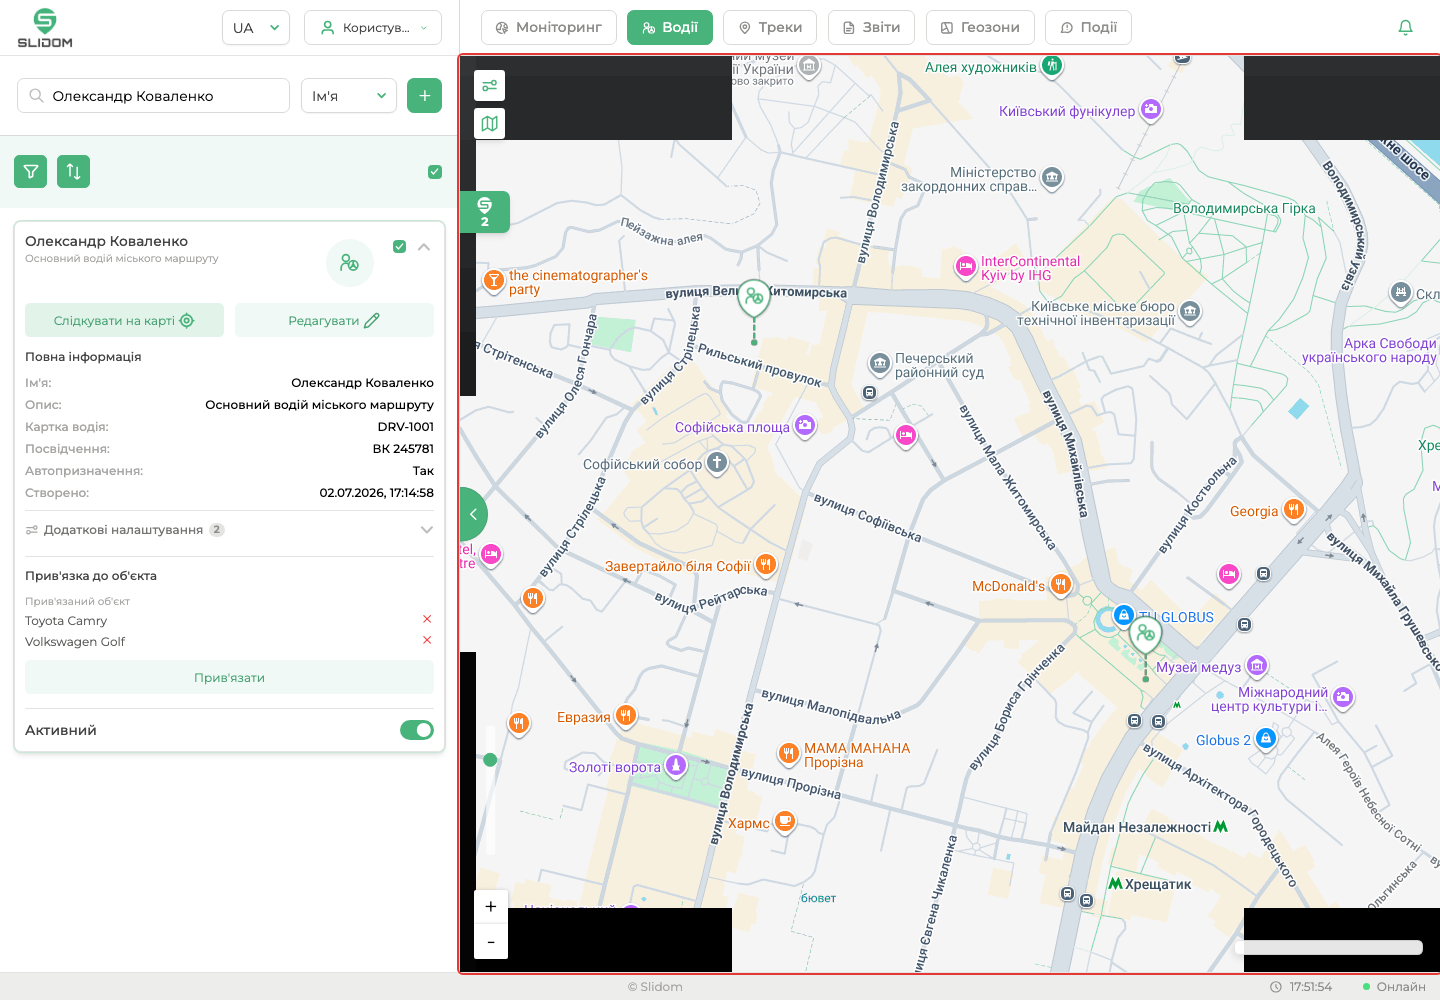Click the green add driver plus button
Viewport: 1440px width, 1000px height.
425,96
